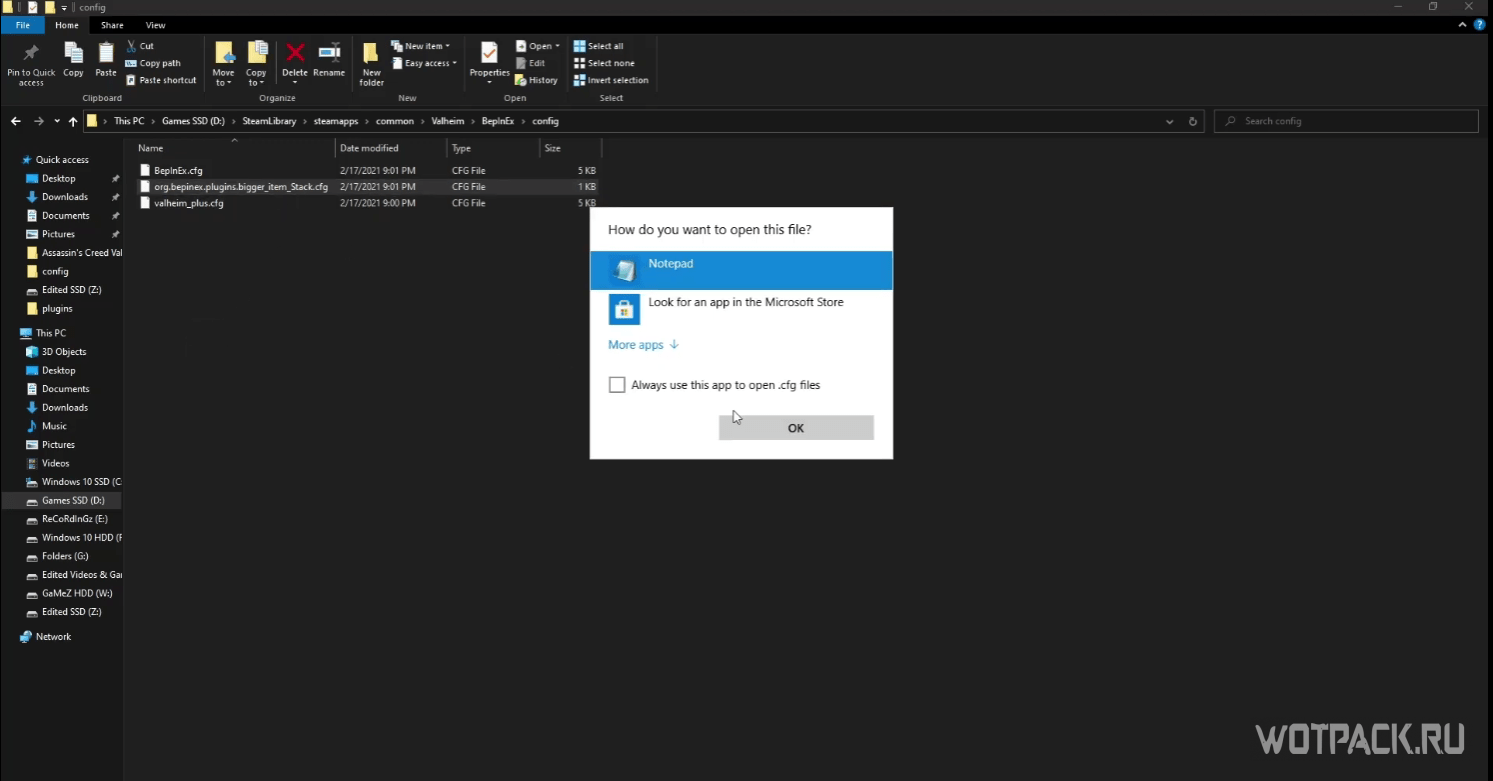The image size is (1493, 781).
Task: Click the Pin to Quick access icon
Action: [x=31, y=54]
